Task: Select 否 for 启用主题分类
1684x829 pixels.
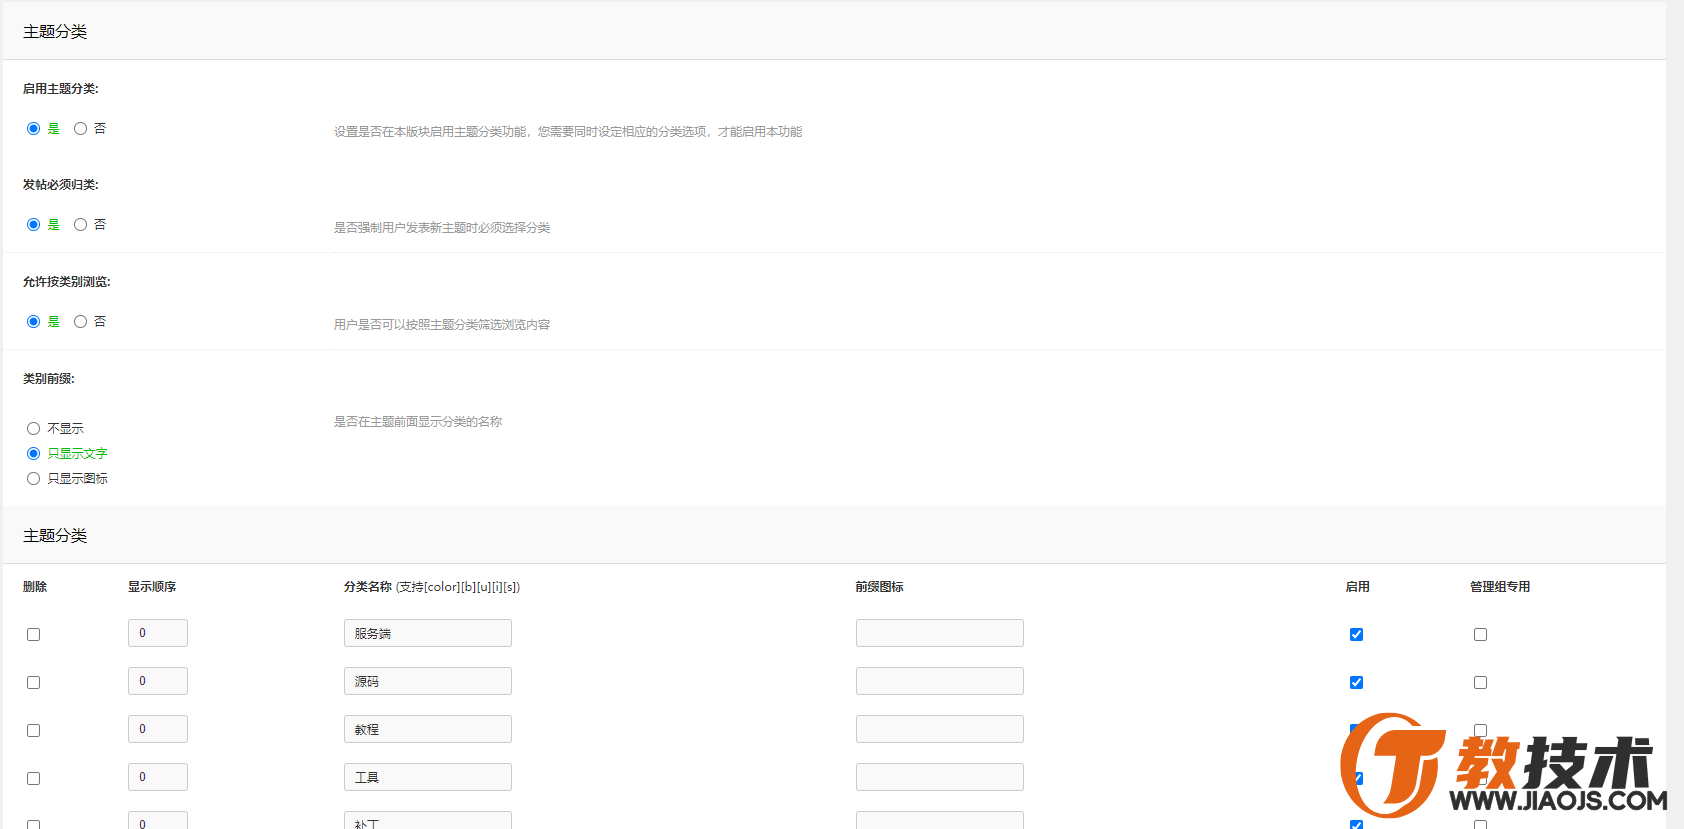Action: (80, 129)
